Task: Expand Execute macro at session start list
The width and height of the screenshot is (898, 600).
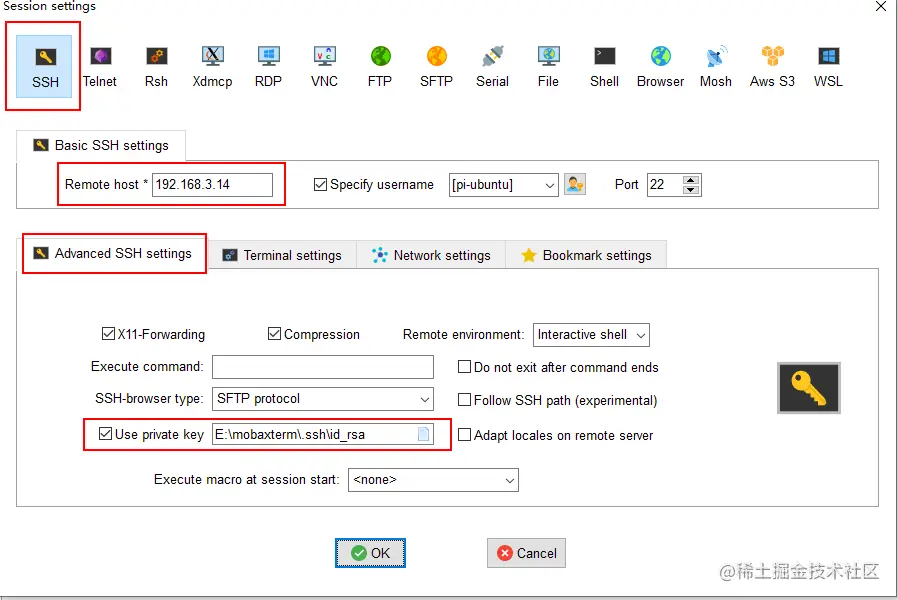Action: pos(510,480)
